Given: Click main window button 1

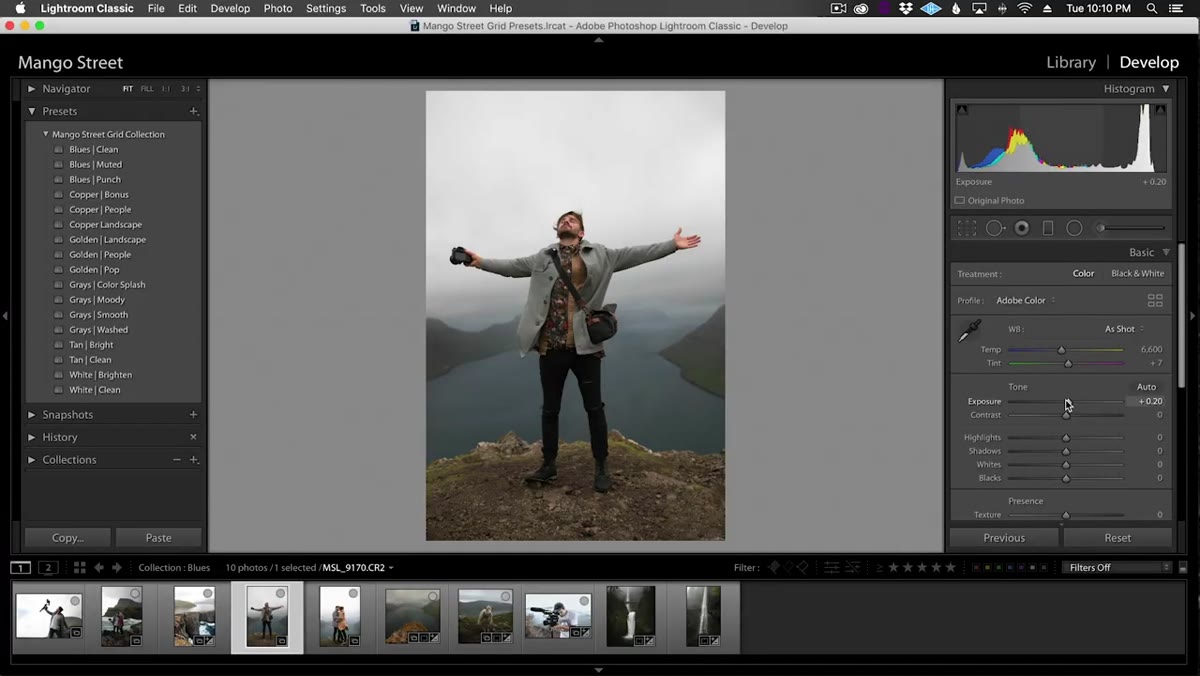Looking at the screenshot, I should coord(20,567).
